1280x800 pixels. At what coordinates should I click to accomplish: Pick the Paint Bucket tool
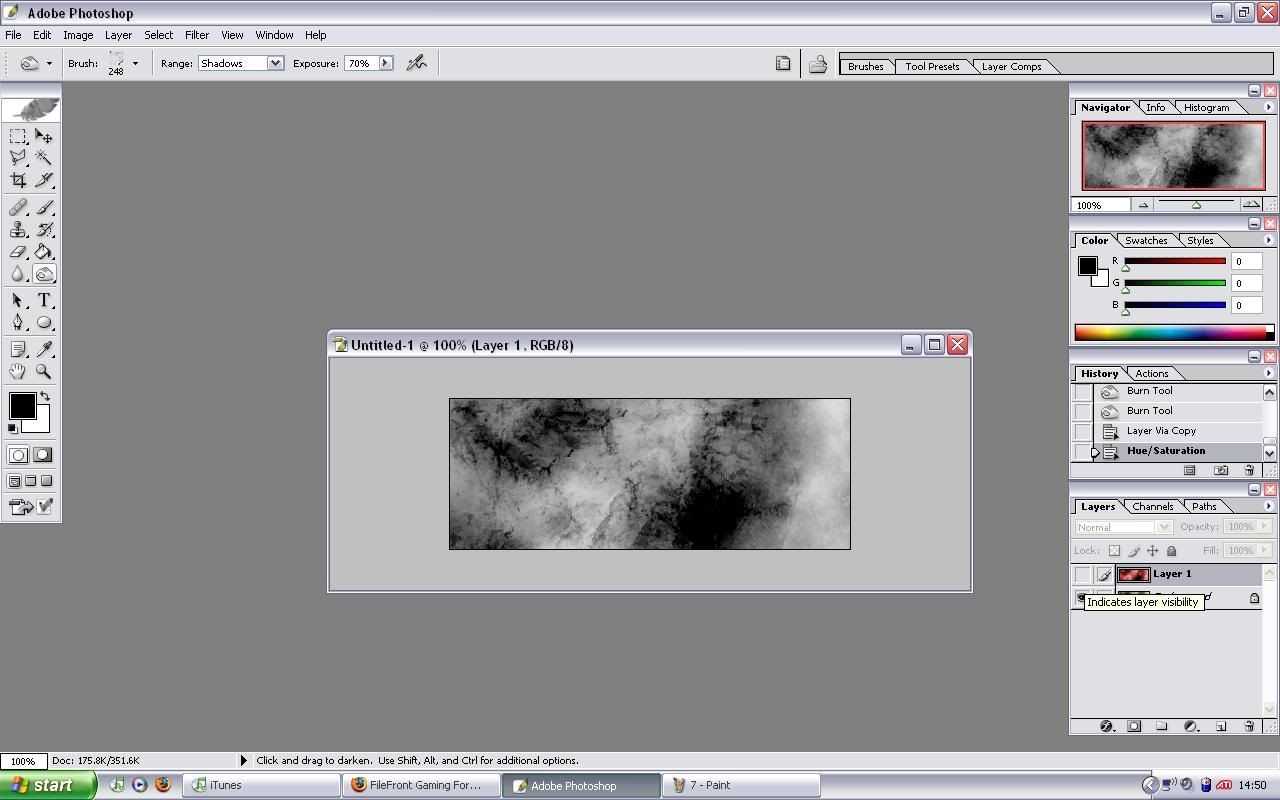pos(44,252)
